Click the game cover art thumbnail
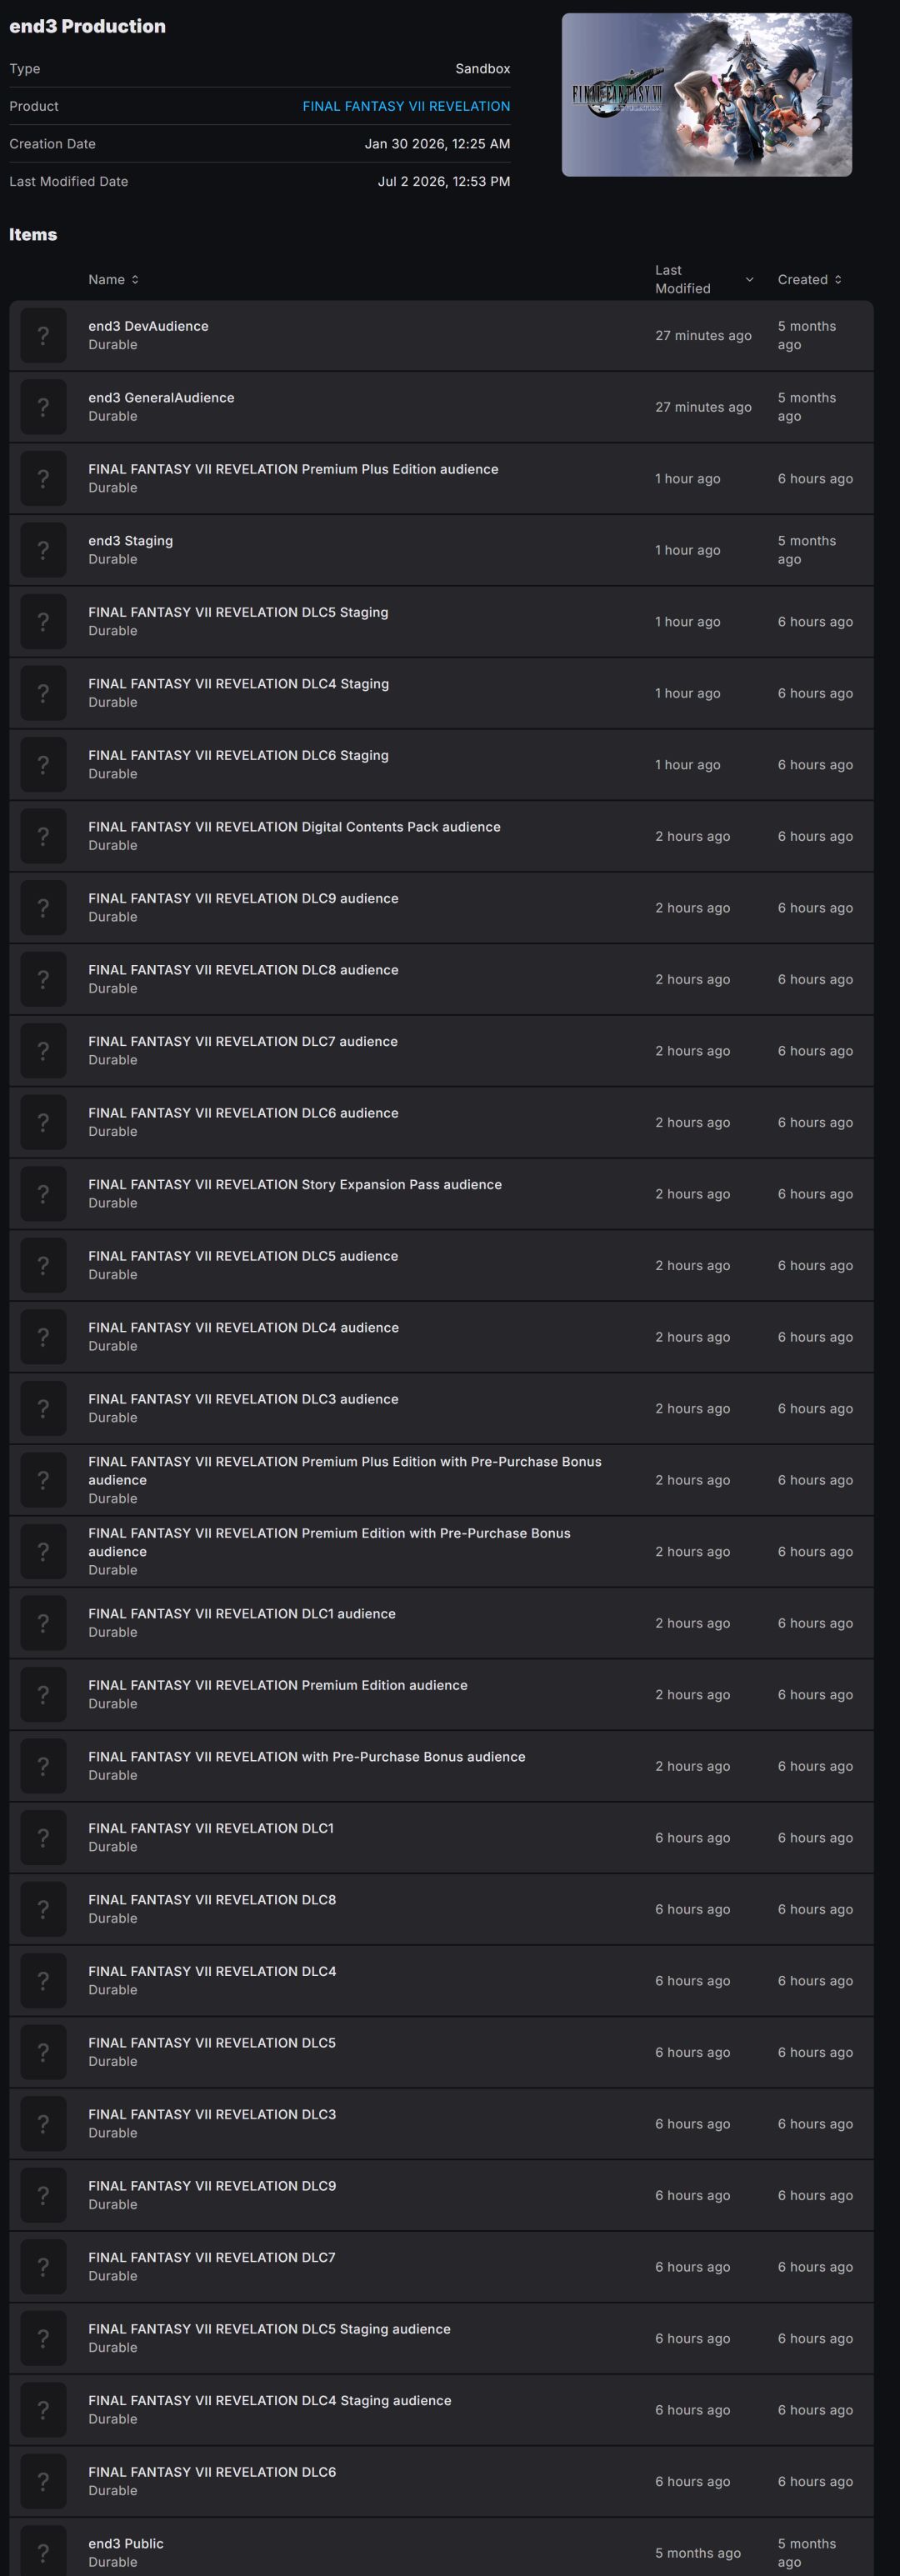Image resolution: width=900 pixels, height=2576 pixels. (x=707, y=95)
